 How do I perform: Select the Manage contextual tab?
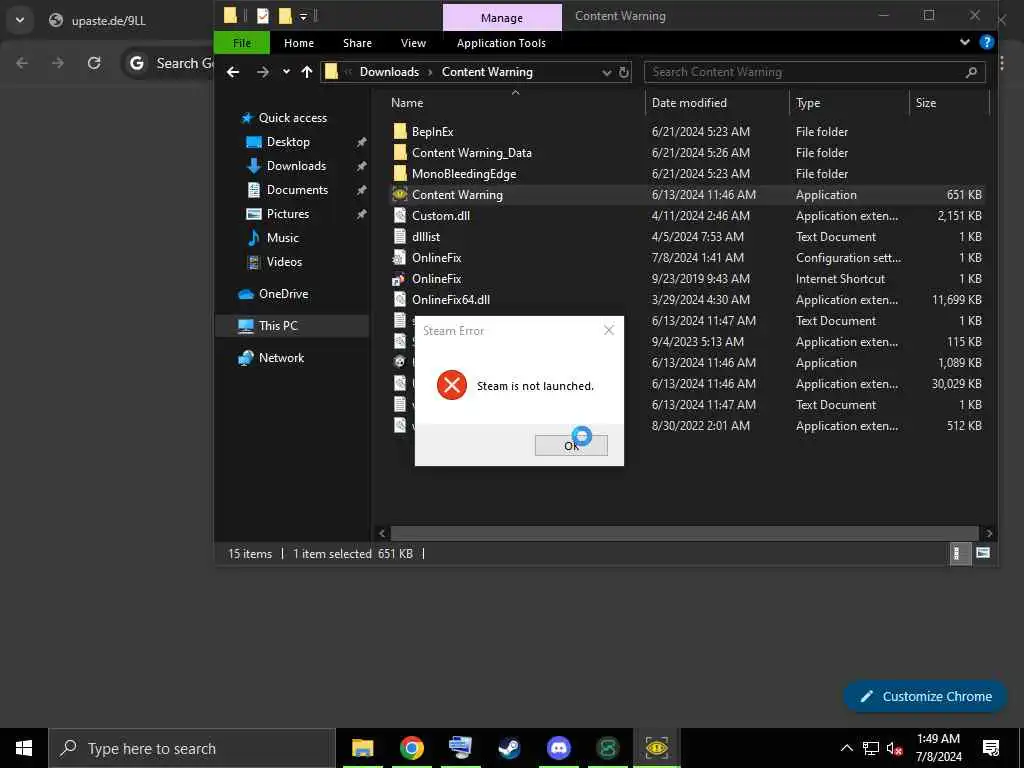pos(502,18)
